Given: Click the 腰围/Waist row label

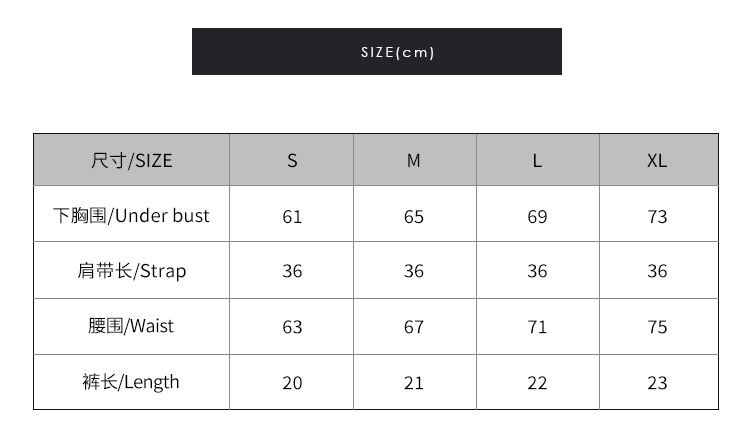Looking at the screenshot, I should pyautogui.click(x=131, y=326).
